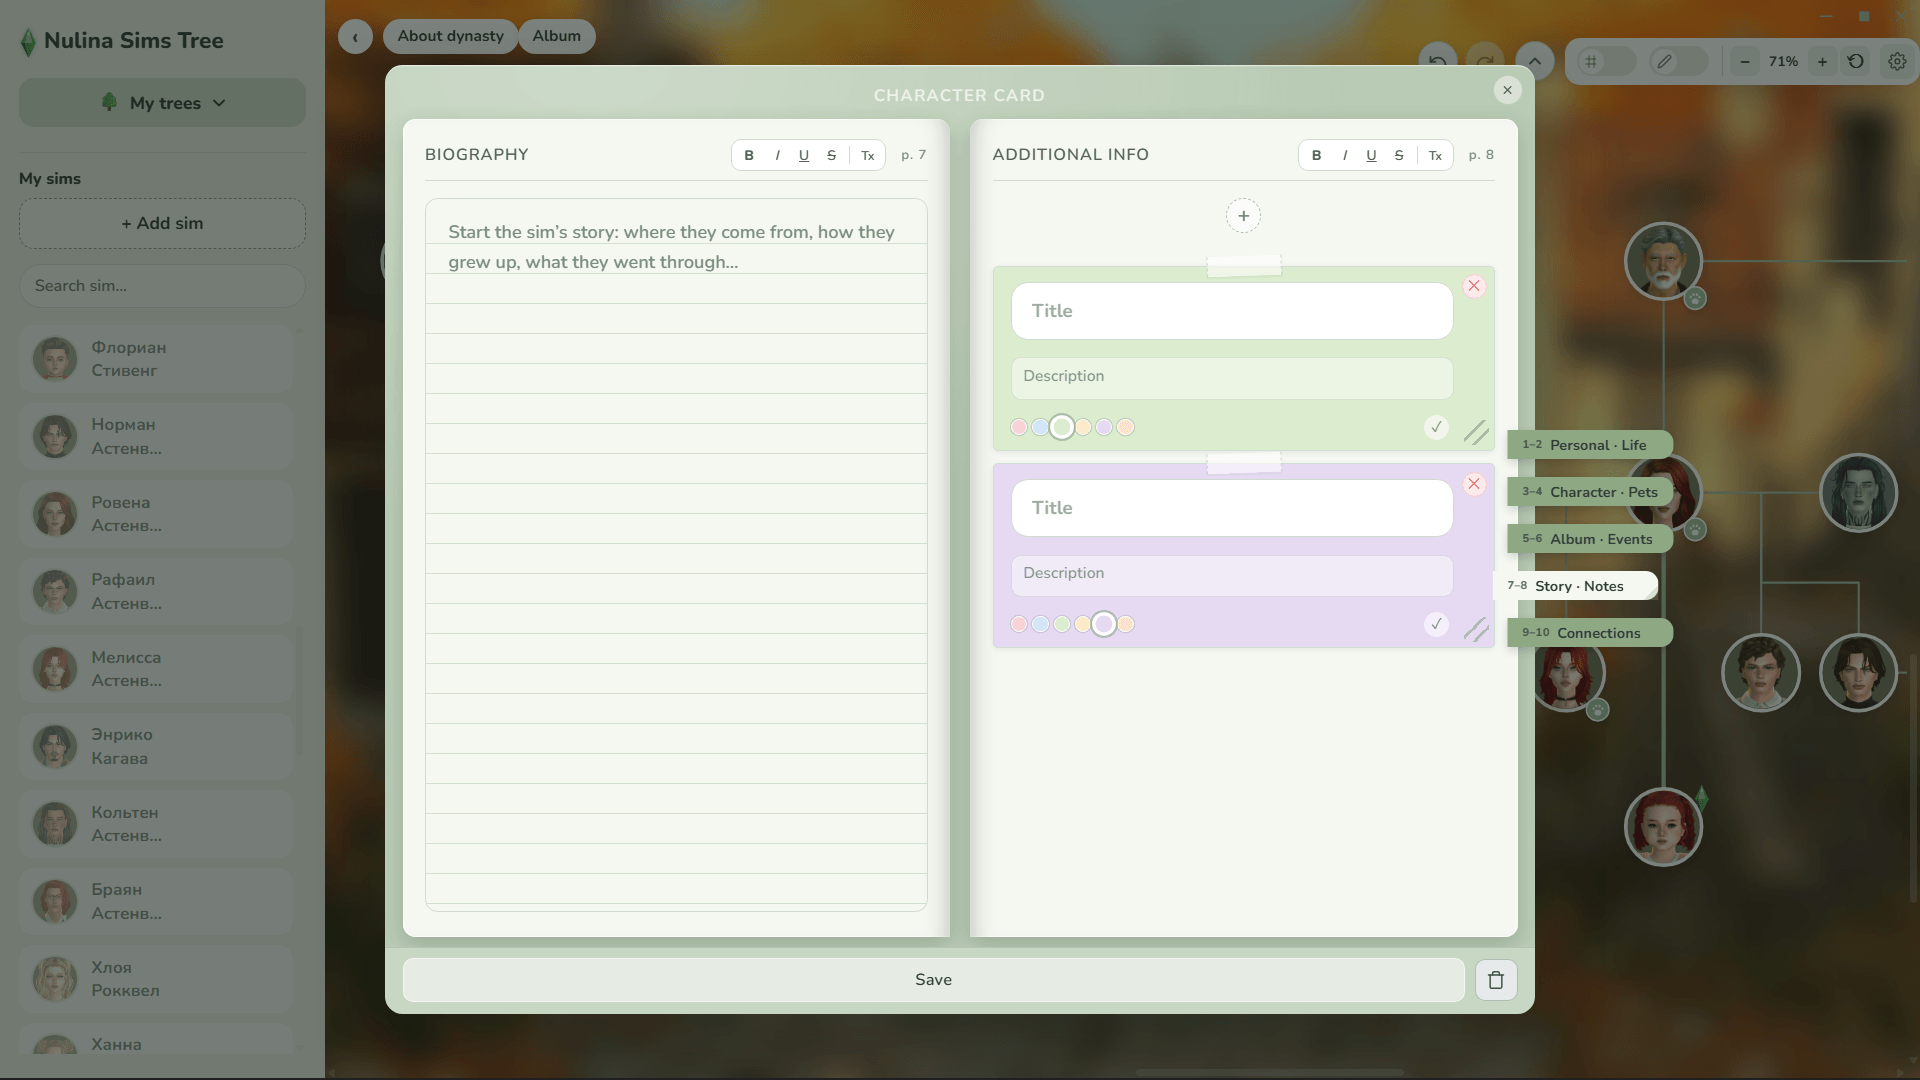The height and width of the screenshot is (1080, 1920).
Task: Open the Connections tab
Action: tap(1590, 633)
